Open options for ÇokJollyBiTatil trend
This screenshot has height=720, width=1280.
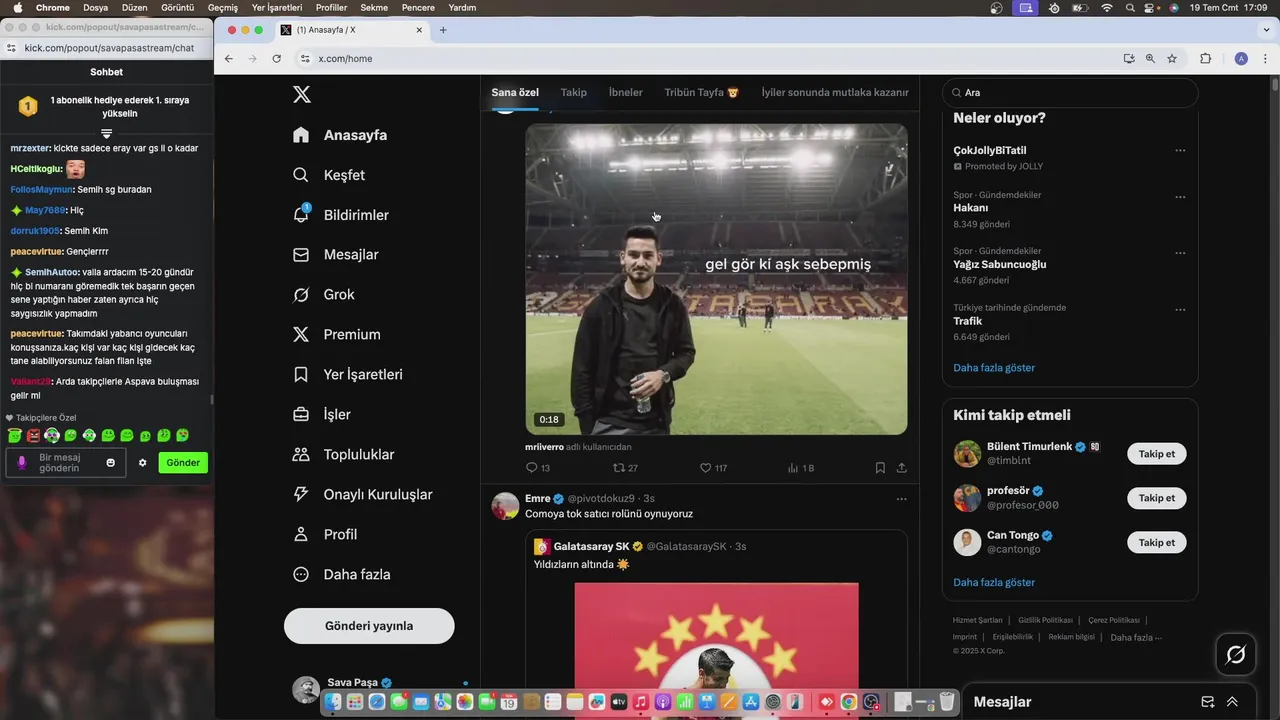click(x=1180, y=151)
